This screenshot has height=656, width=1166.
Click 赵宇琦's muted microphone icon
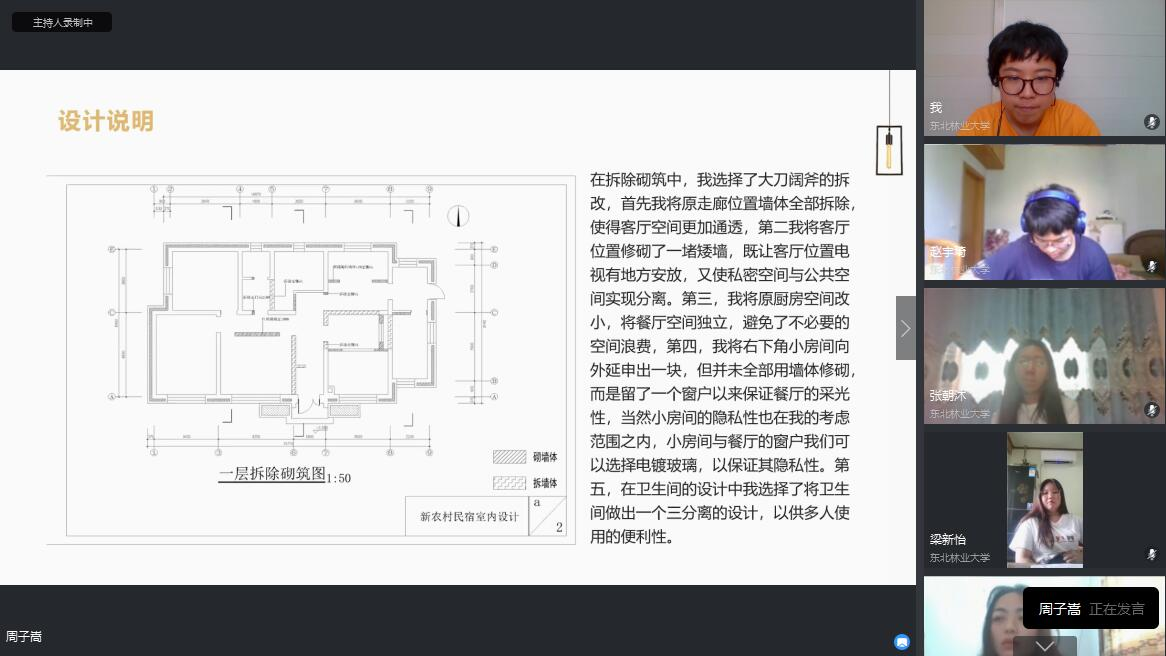click(x=1152, y=267)
